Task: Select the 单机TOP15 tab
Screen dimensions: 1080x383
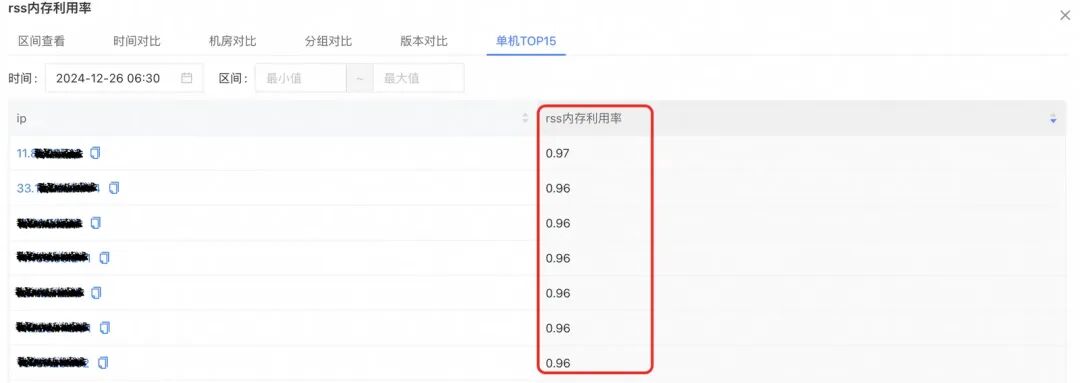Action: click(526, 41)
